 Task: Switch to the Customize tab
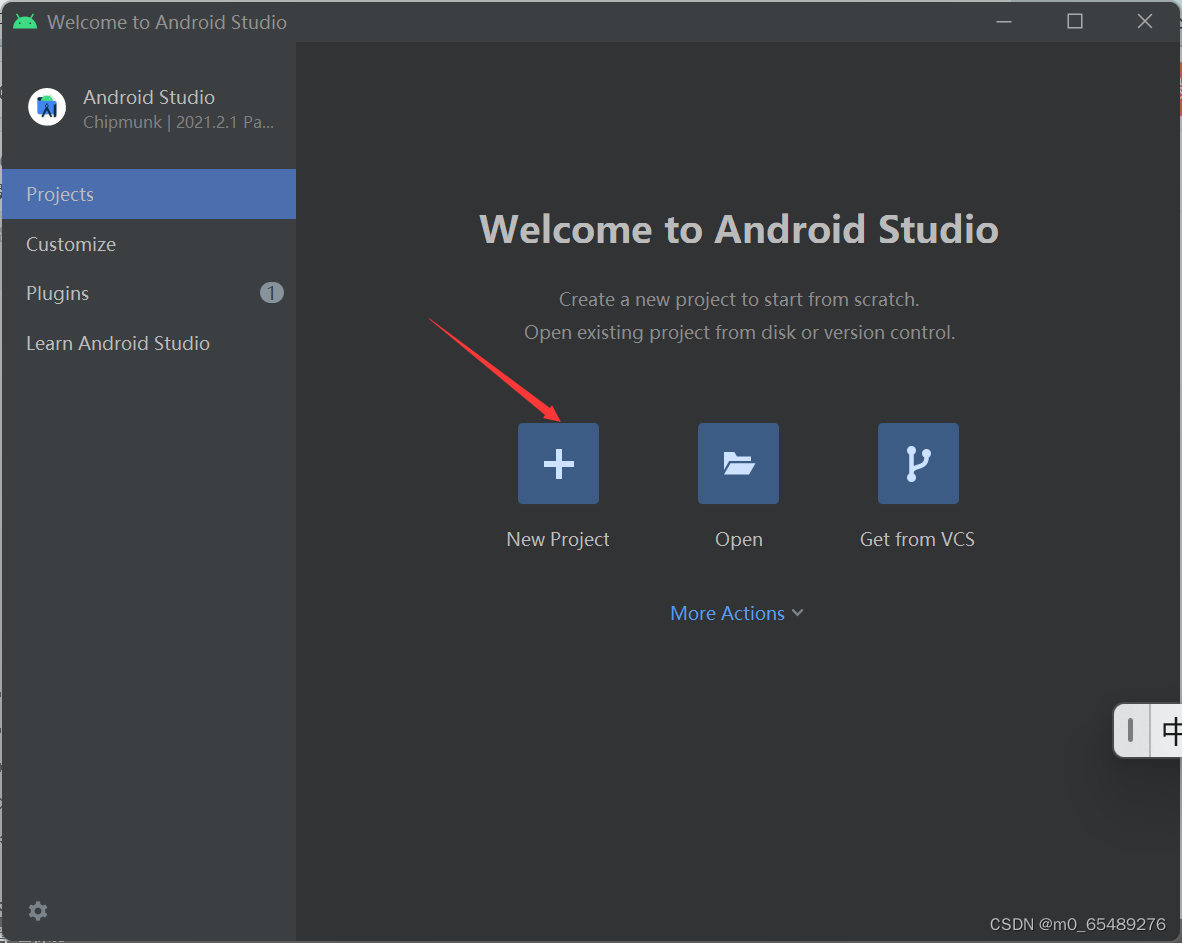click(149, 244)
